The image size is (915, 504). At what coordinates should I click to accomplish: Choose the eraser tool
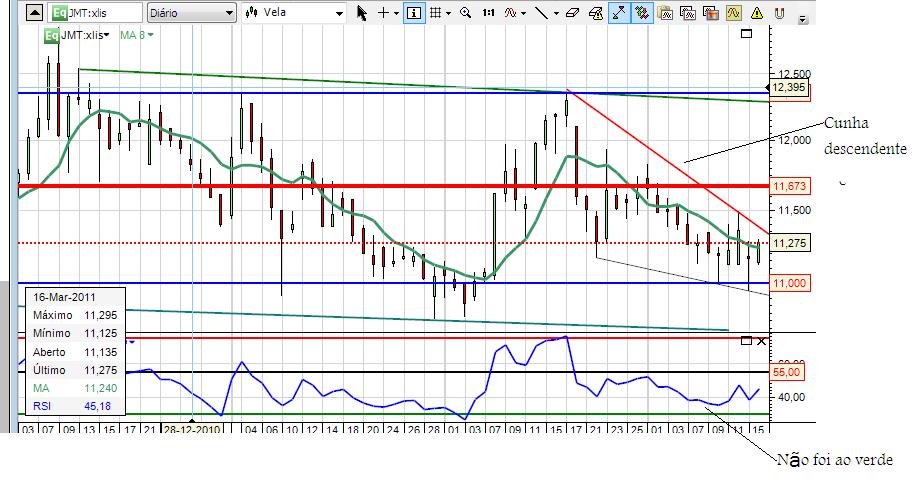pyautogui.click(x=572, y=13)
